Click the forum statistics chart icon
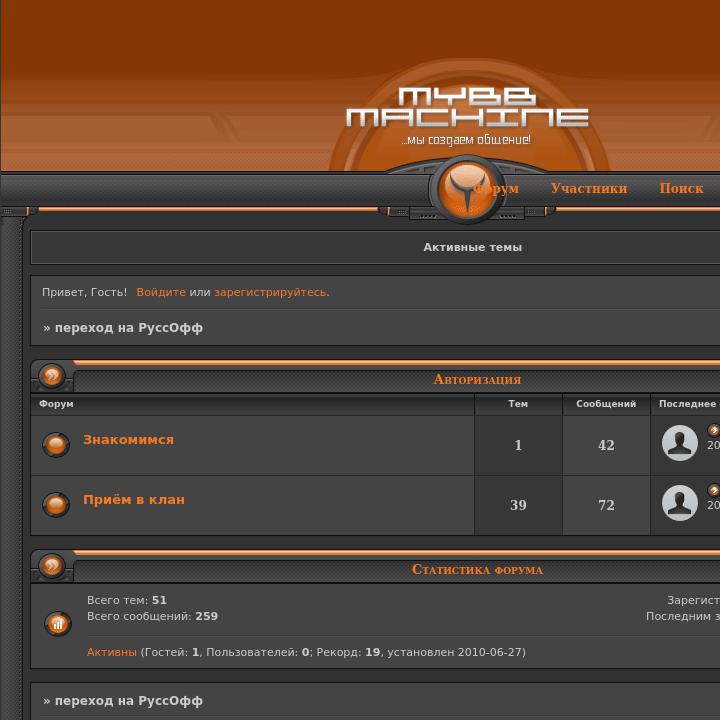Screen dimensions: 720x720 (58, 624)
